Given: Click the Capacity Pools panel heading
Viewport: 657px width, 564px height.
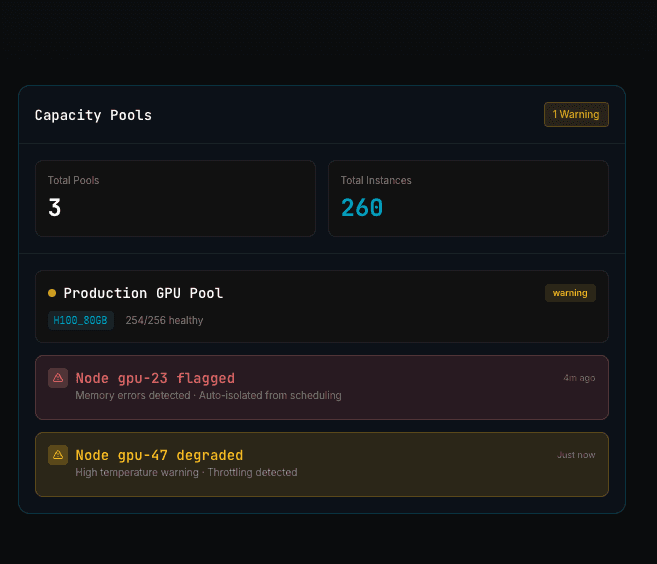Looking at the screenshot, I should pyautogui.click(x=93, y=115).
